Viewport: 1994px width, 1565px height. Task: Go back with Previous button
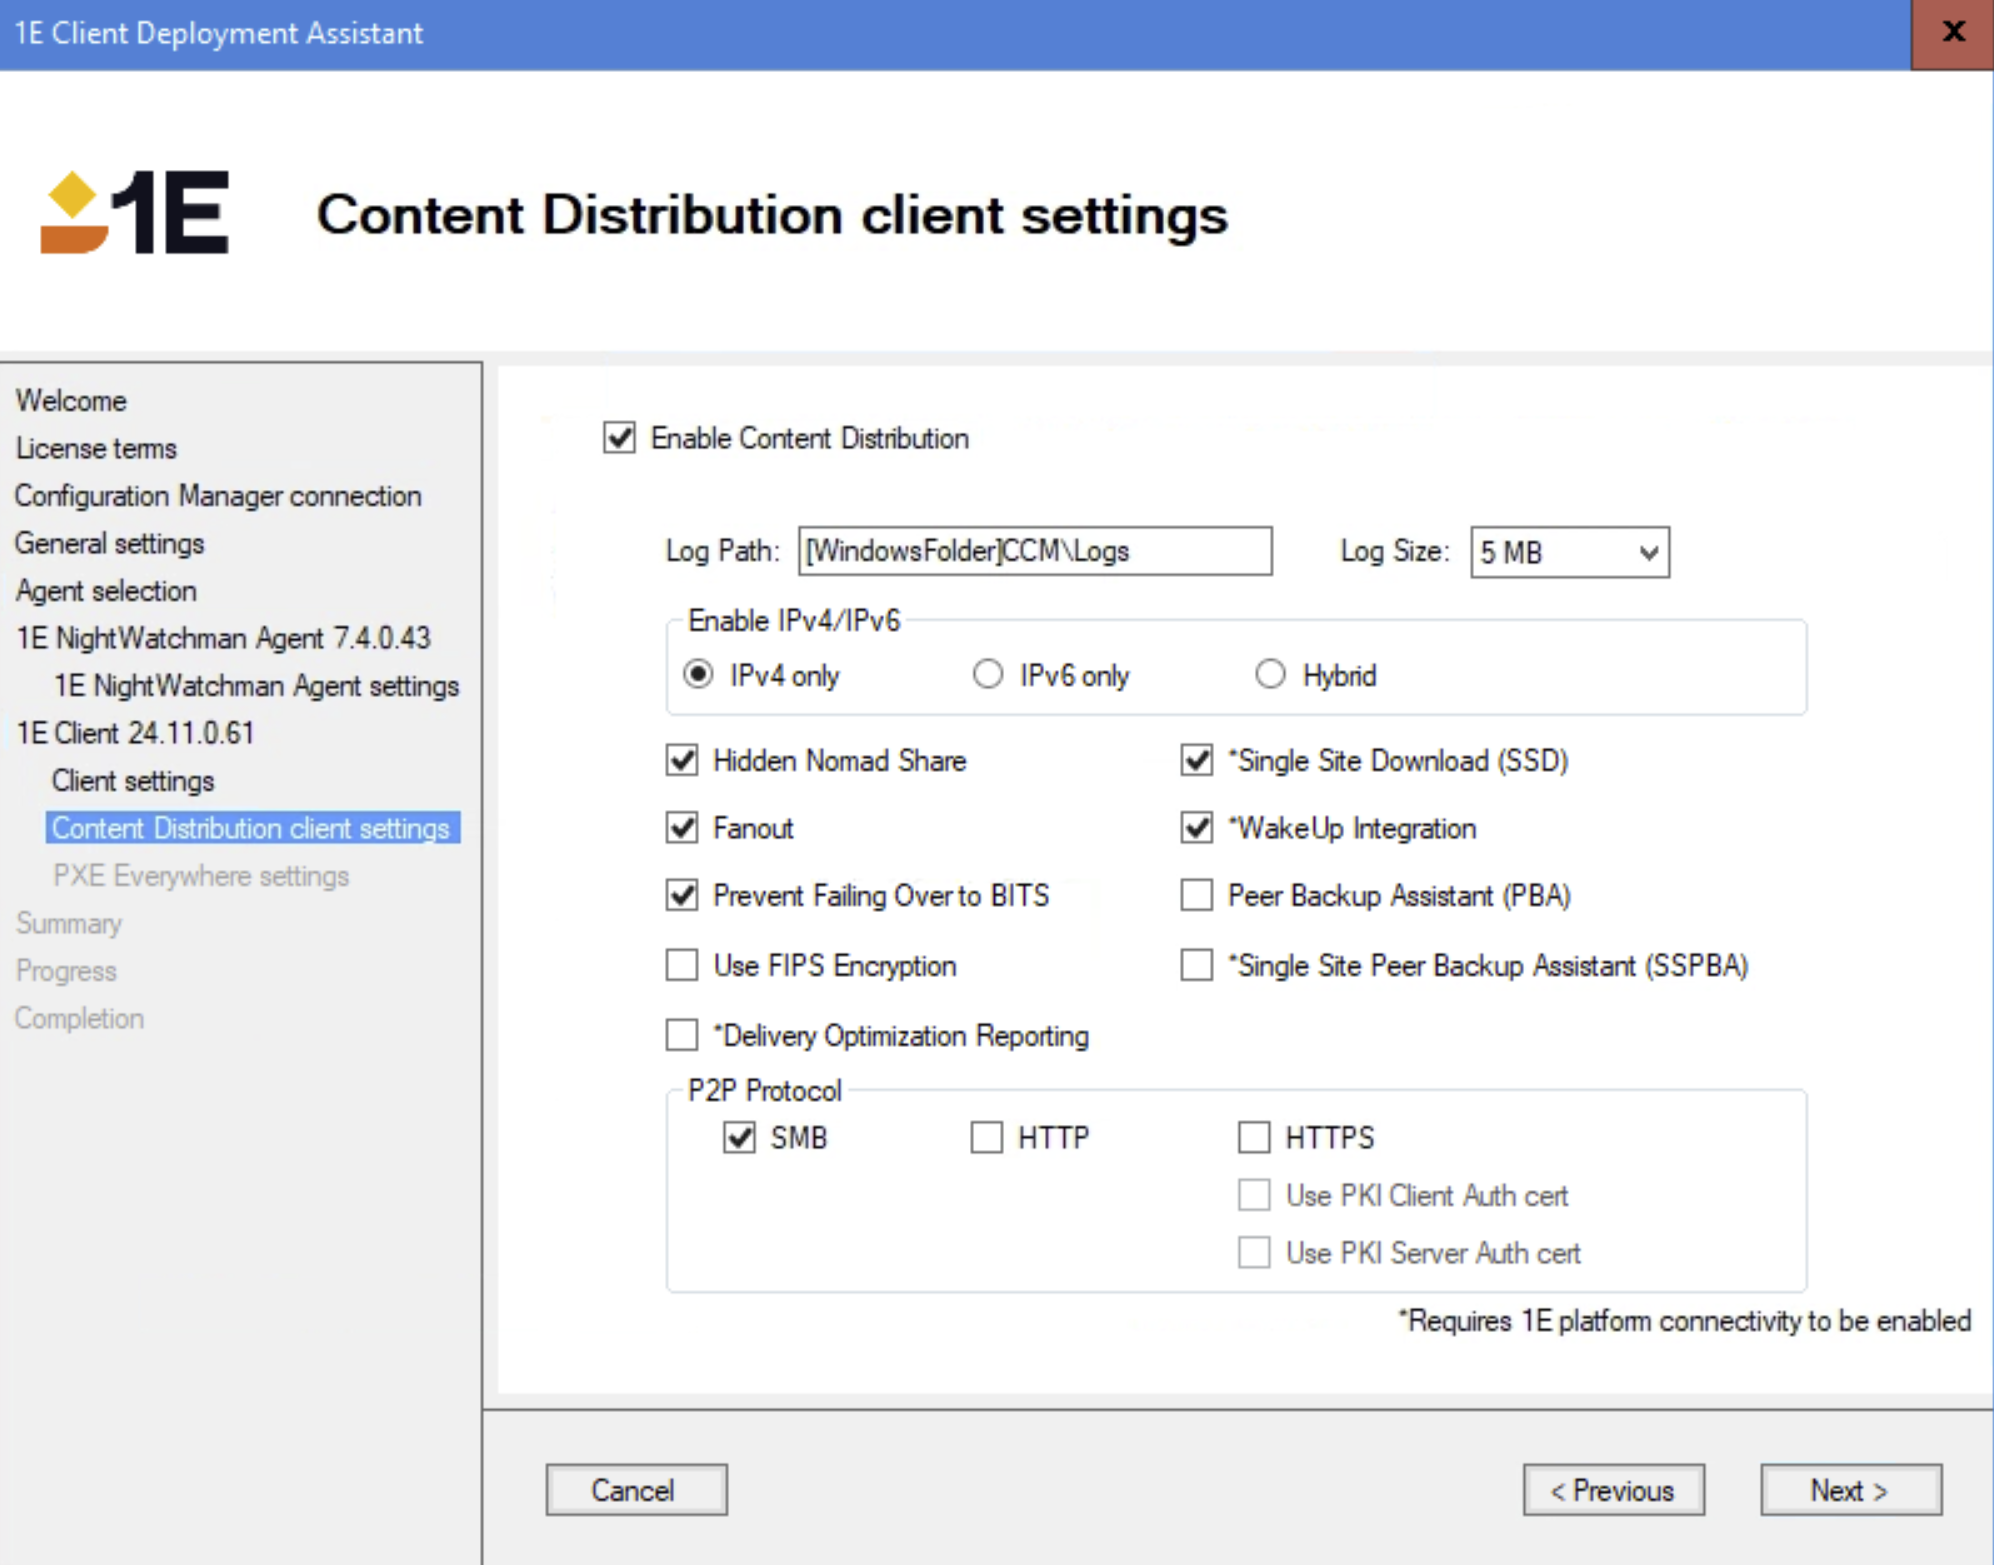1613,1490
